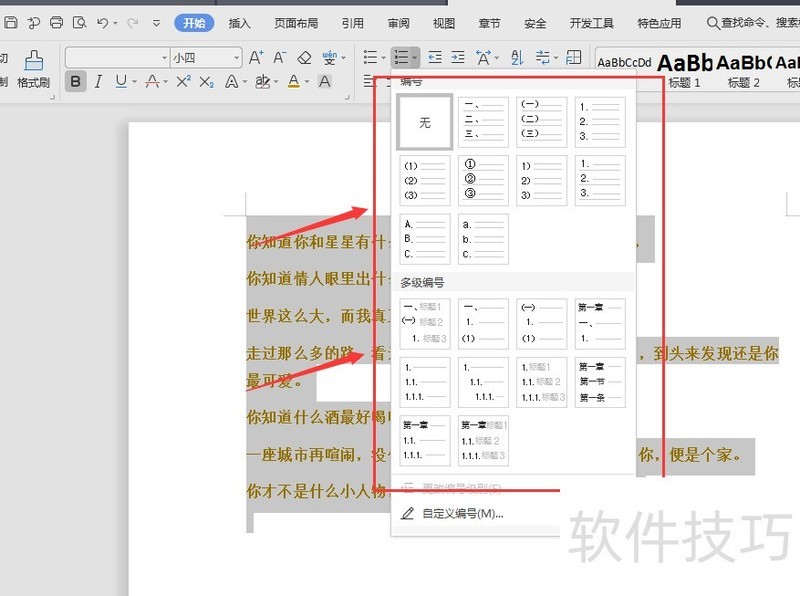Viewport: 800px width, 596px height.
Task: Click the Redo arrow icon
Action: pyautogui.click(x=133, y=22)
